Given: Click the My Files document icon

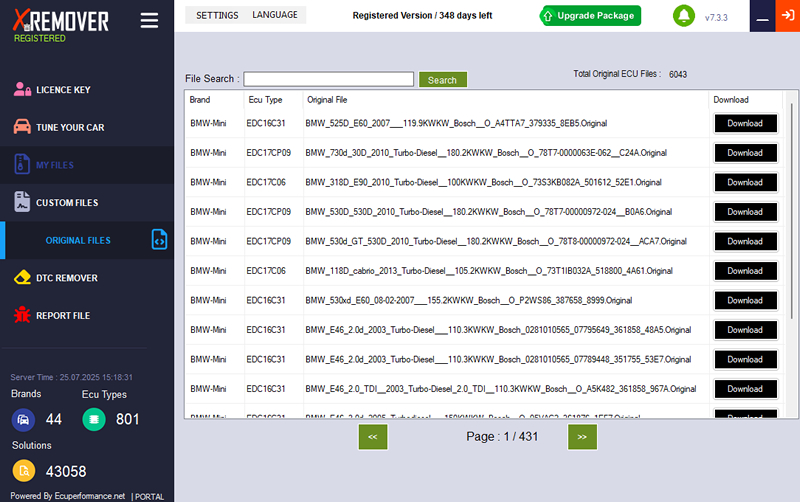Looking at the screenshot, I should tap(22, 164).
